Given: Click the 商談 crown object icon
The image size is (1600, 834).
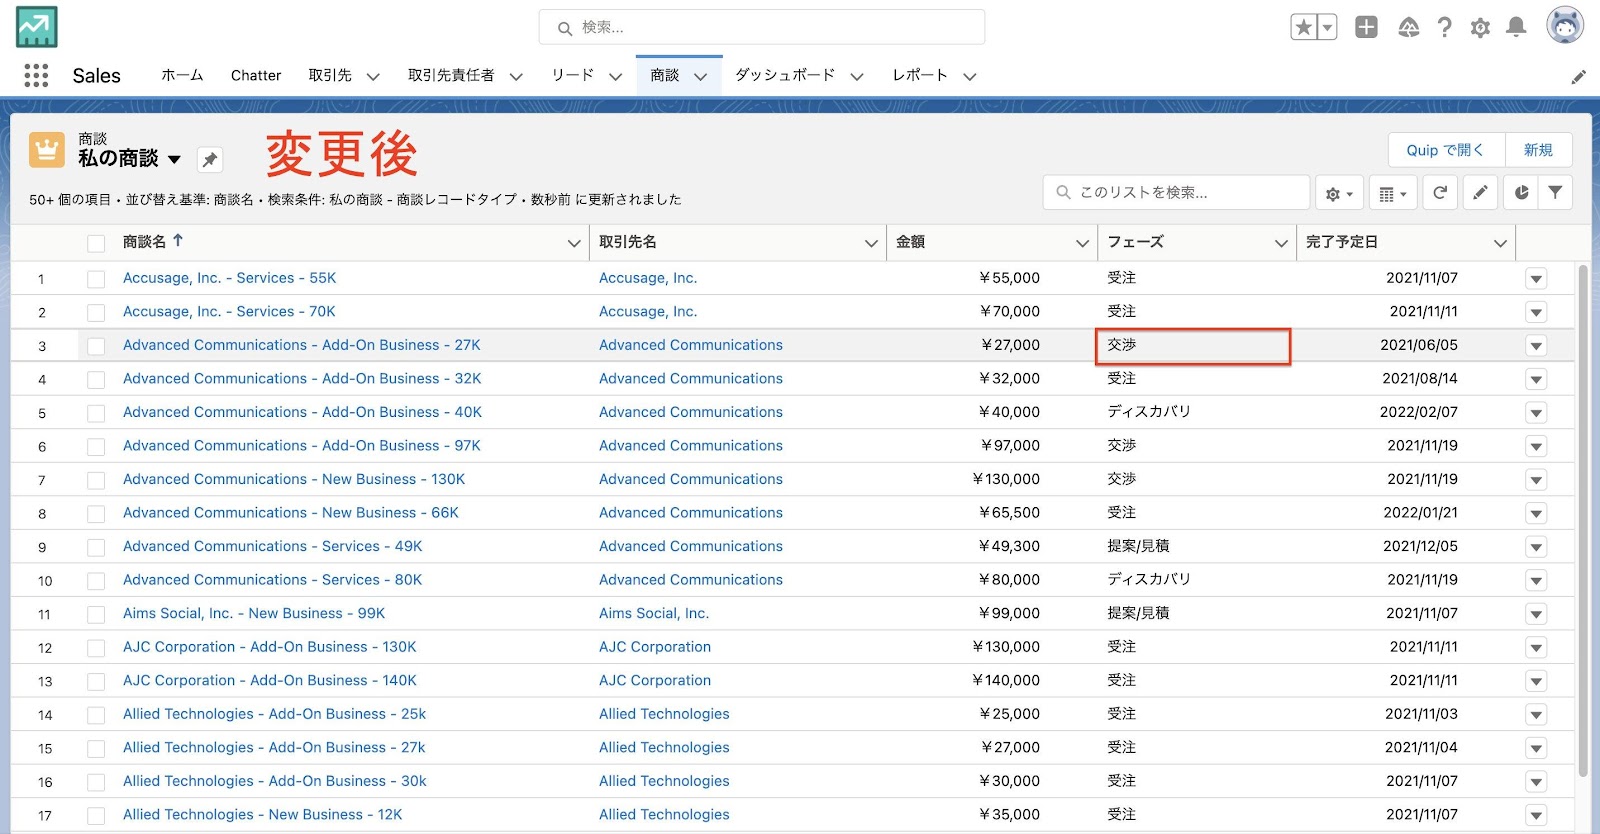Looking at the screenshot, I should 47,150.
